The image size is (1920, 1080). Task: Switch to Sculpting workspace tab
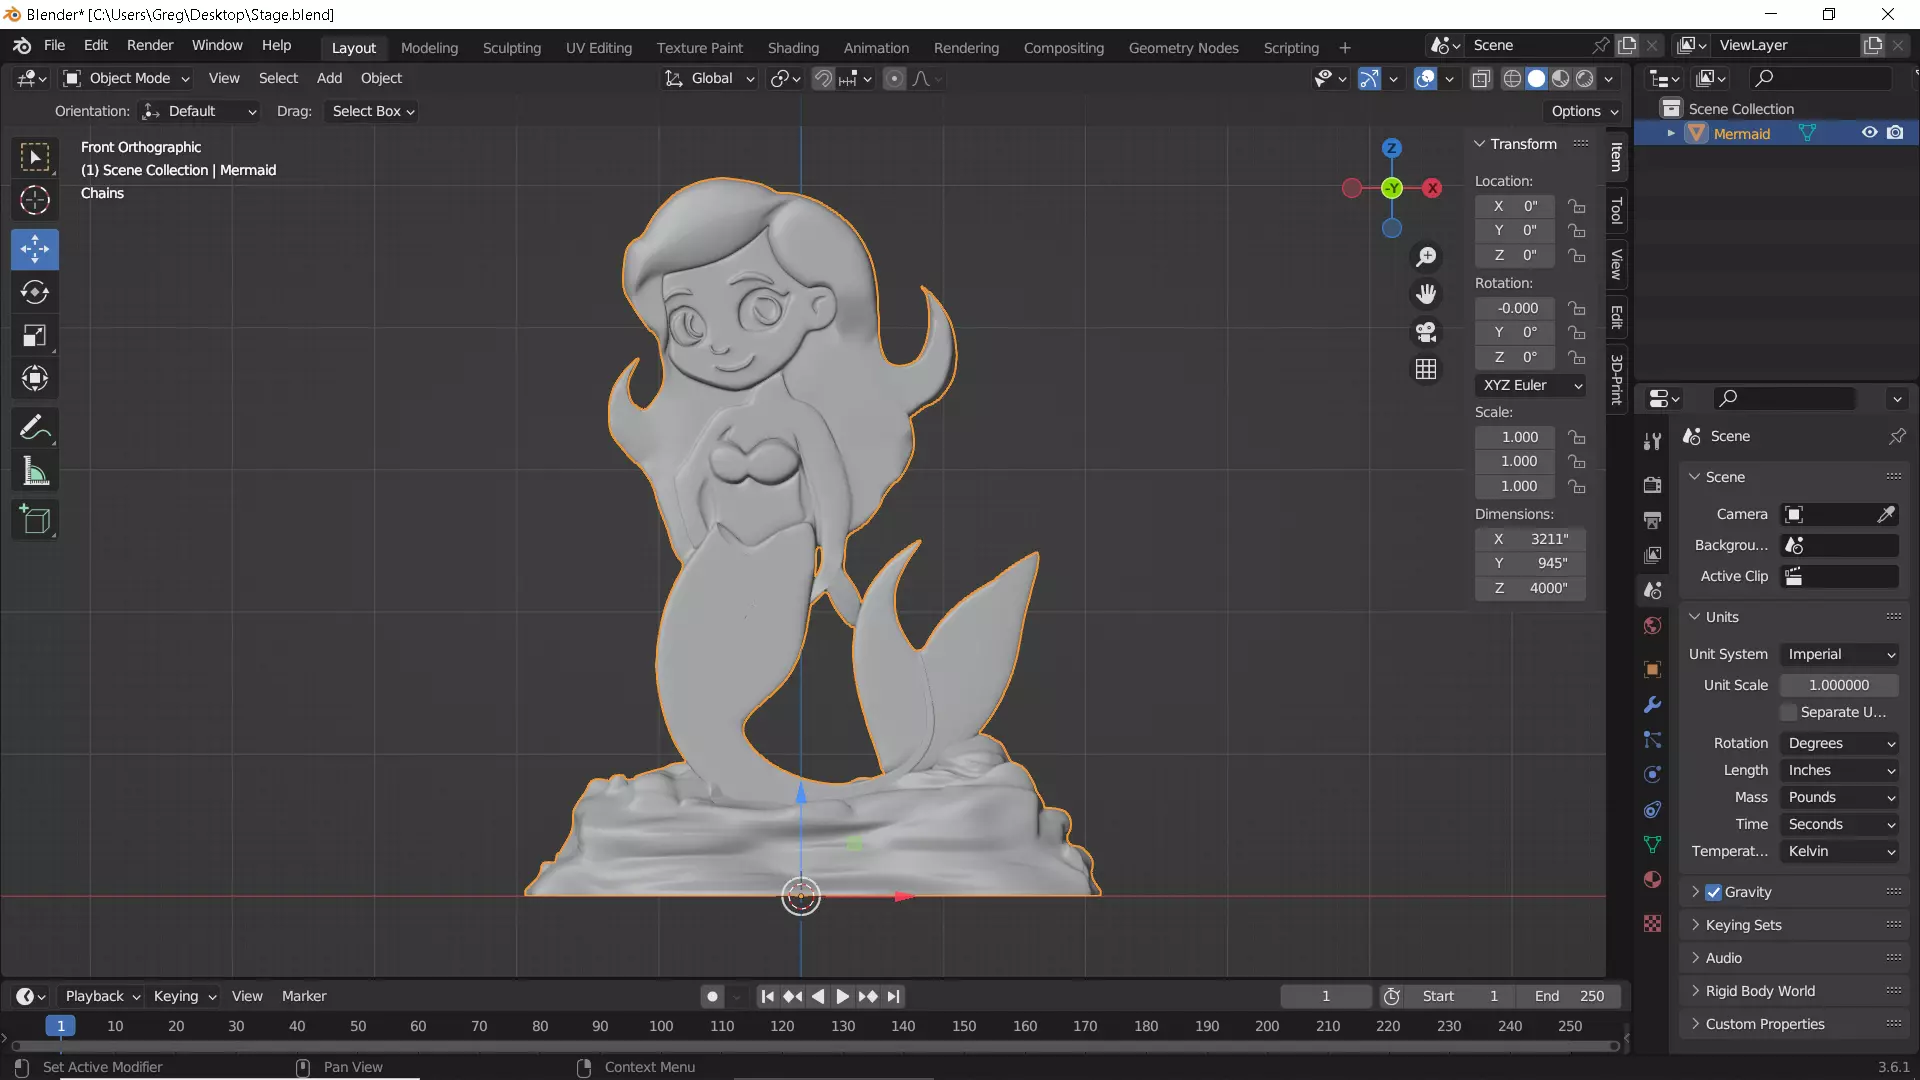tap(511, 47)
